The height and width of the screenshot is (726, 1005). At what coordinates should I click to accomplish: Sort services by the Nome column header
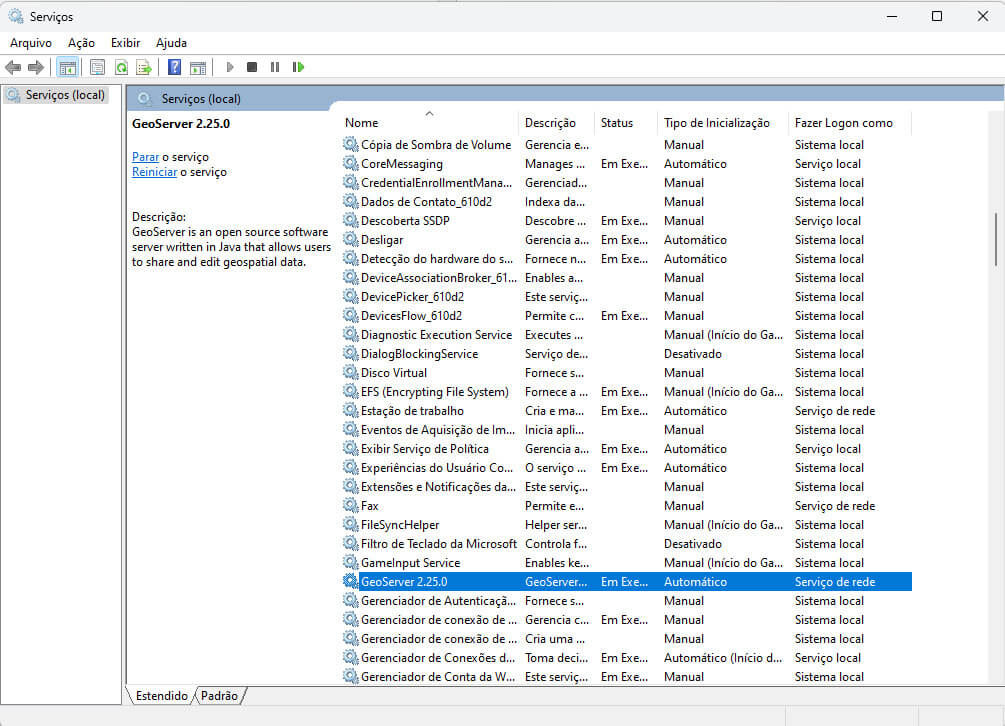point(362,122)
